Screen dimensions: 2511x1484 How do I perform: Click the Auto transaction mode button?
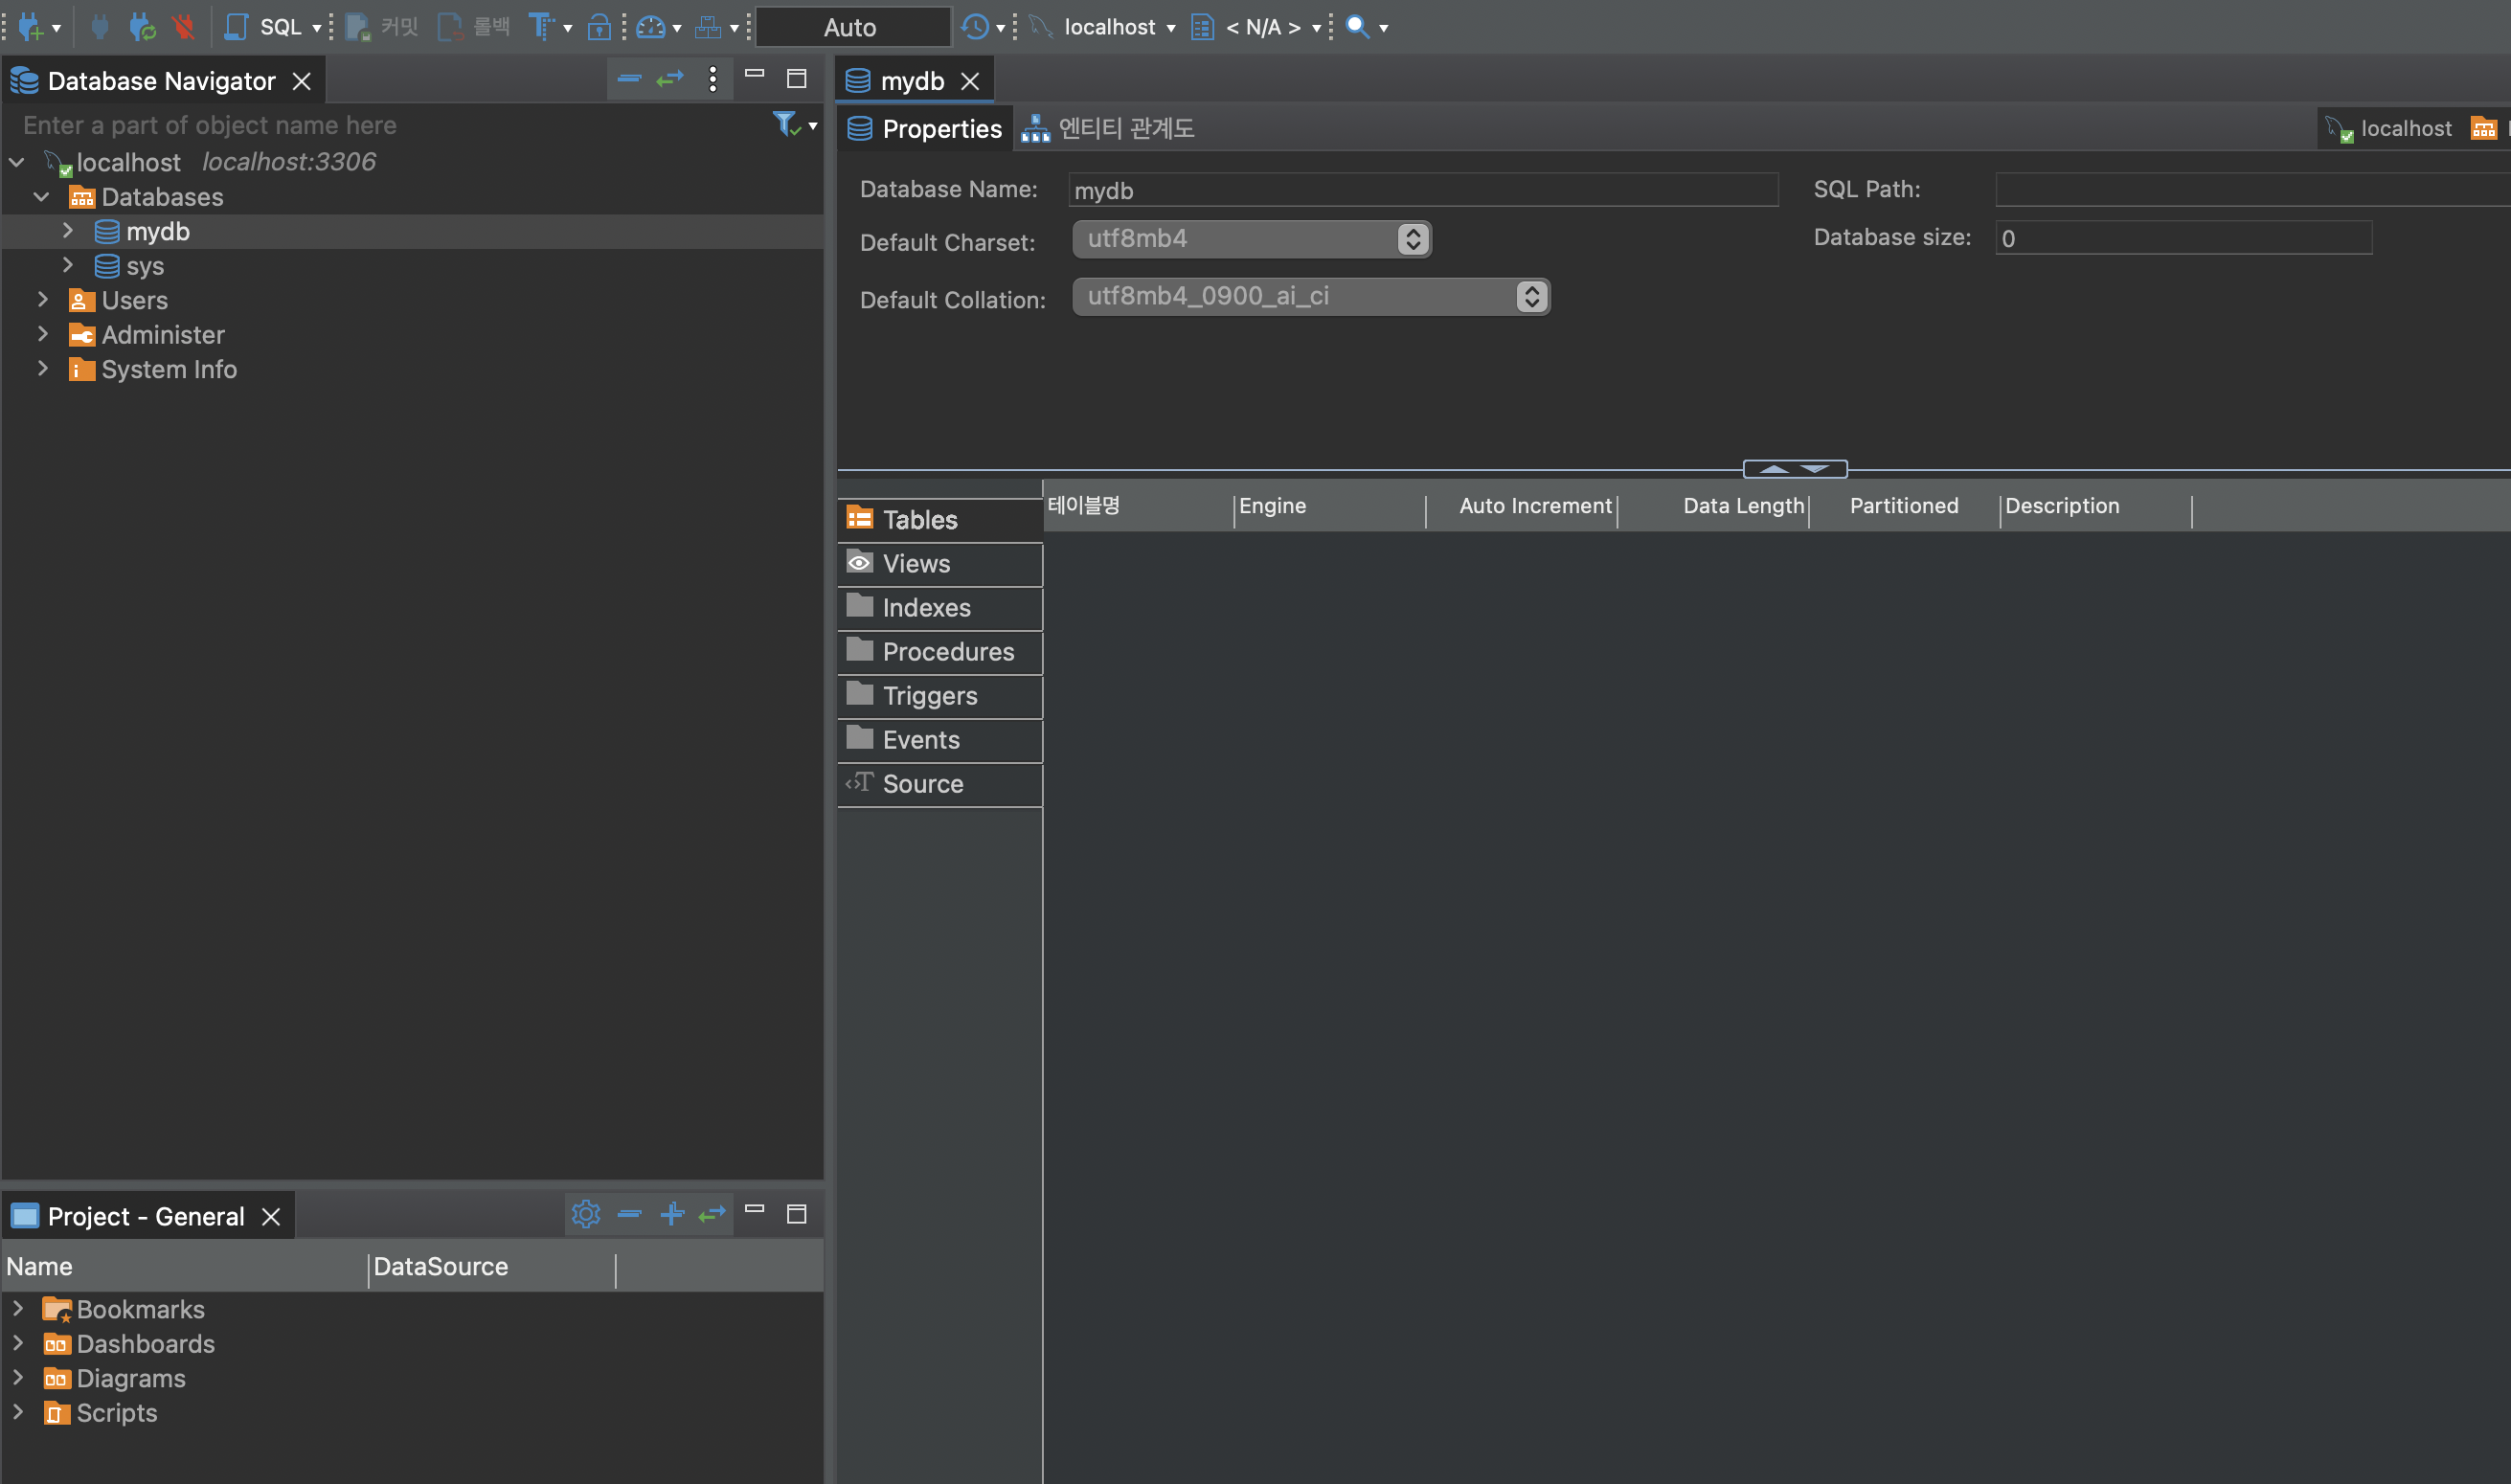point(851,27)
